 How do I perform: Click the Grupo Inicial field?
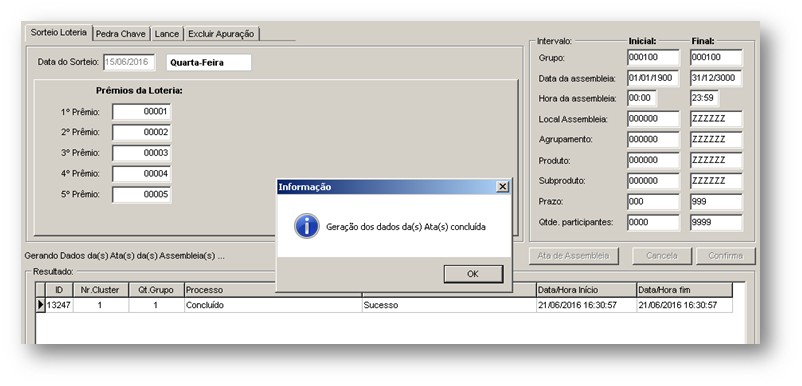(x=653, y=57)
